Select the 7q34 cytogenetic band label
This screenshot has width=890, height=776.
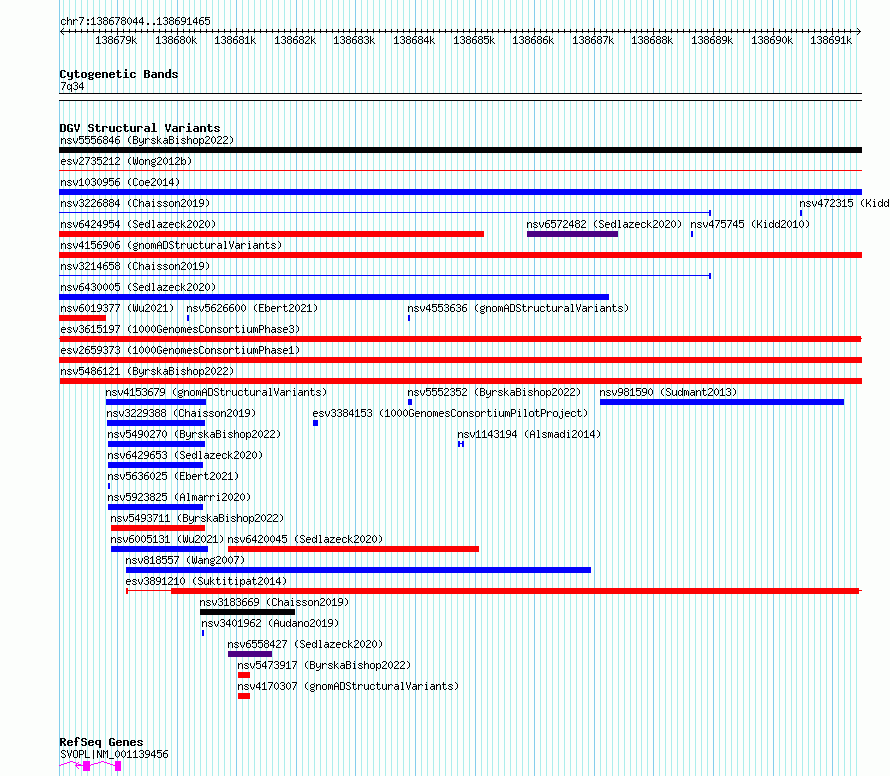click(x=72, y=86)
